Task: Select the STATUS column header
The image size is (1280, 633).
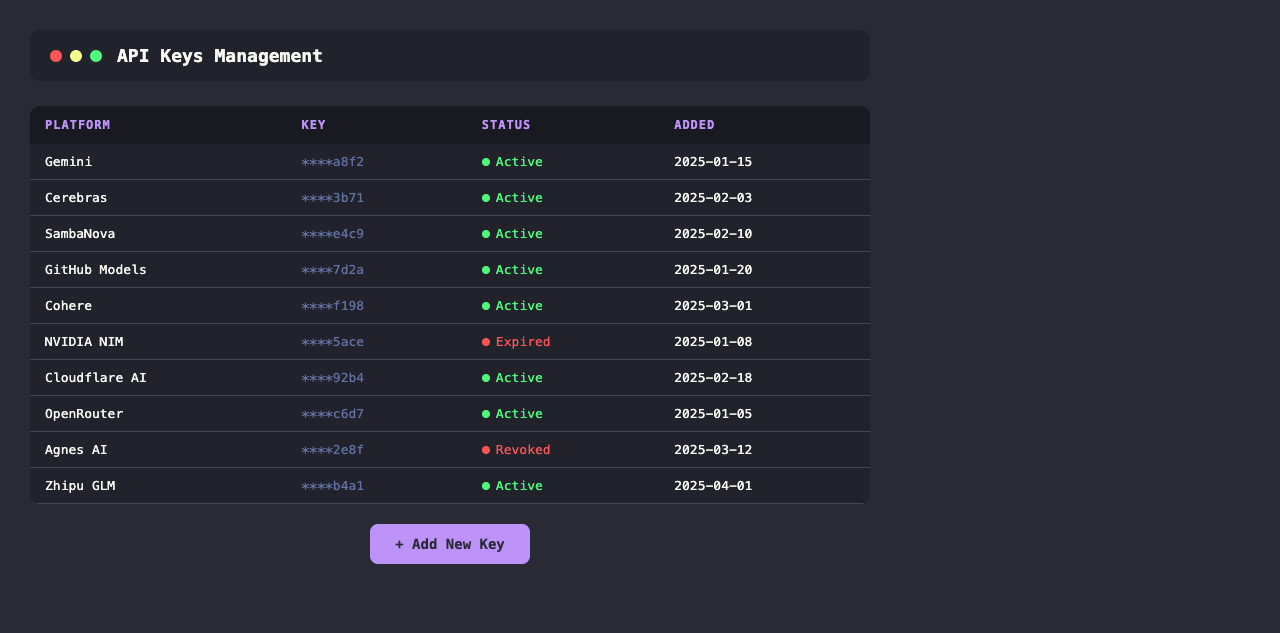Action: tap(506, 125)
